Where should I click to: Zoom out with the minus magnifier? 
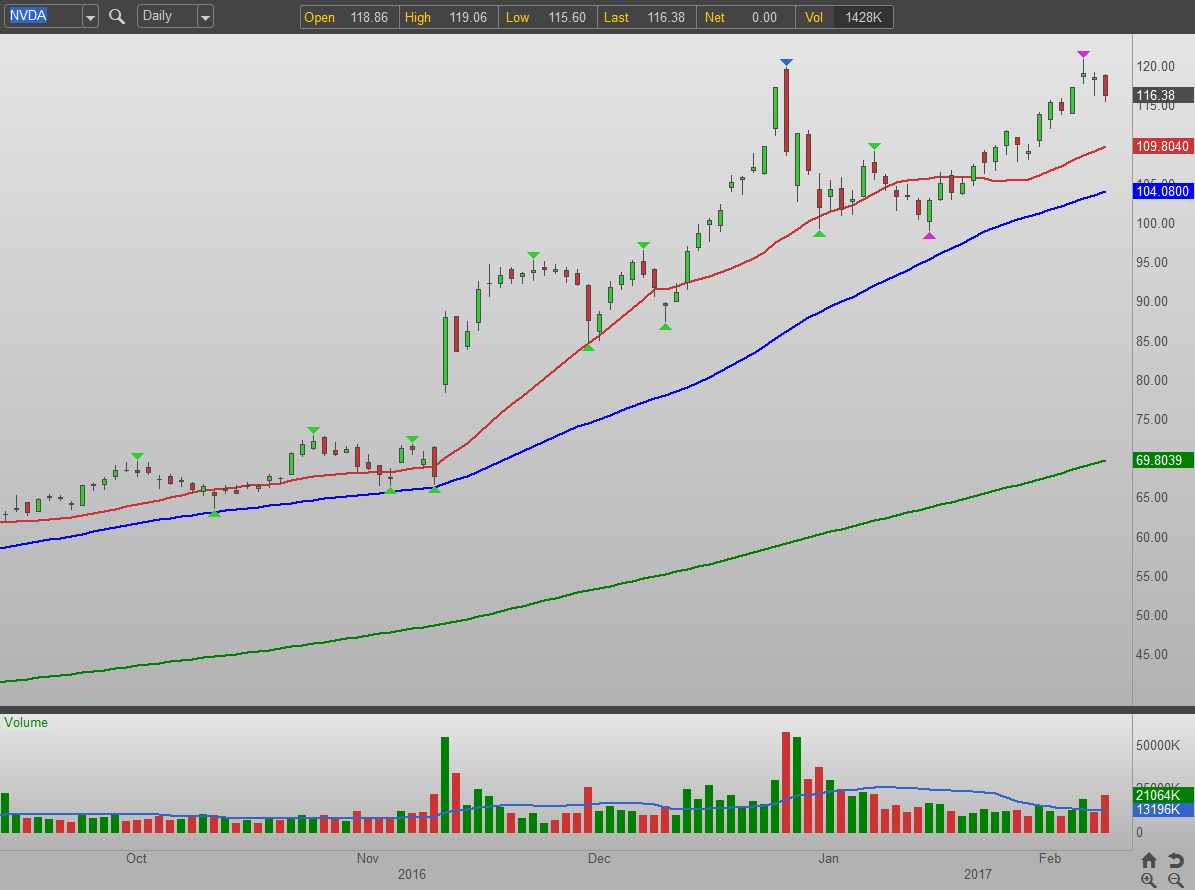(1174, 880)
